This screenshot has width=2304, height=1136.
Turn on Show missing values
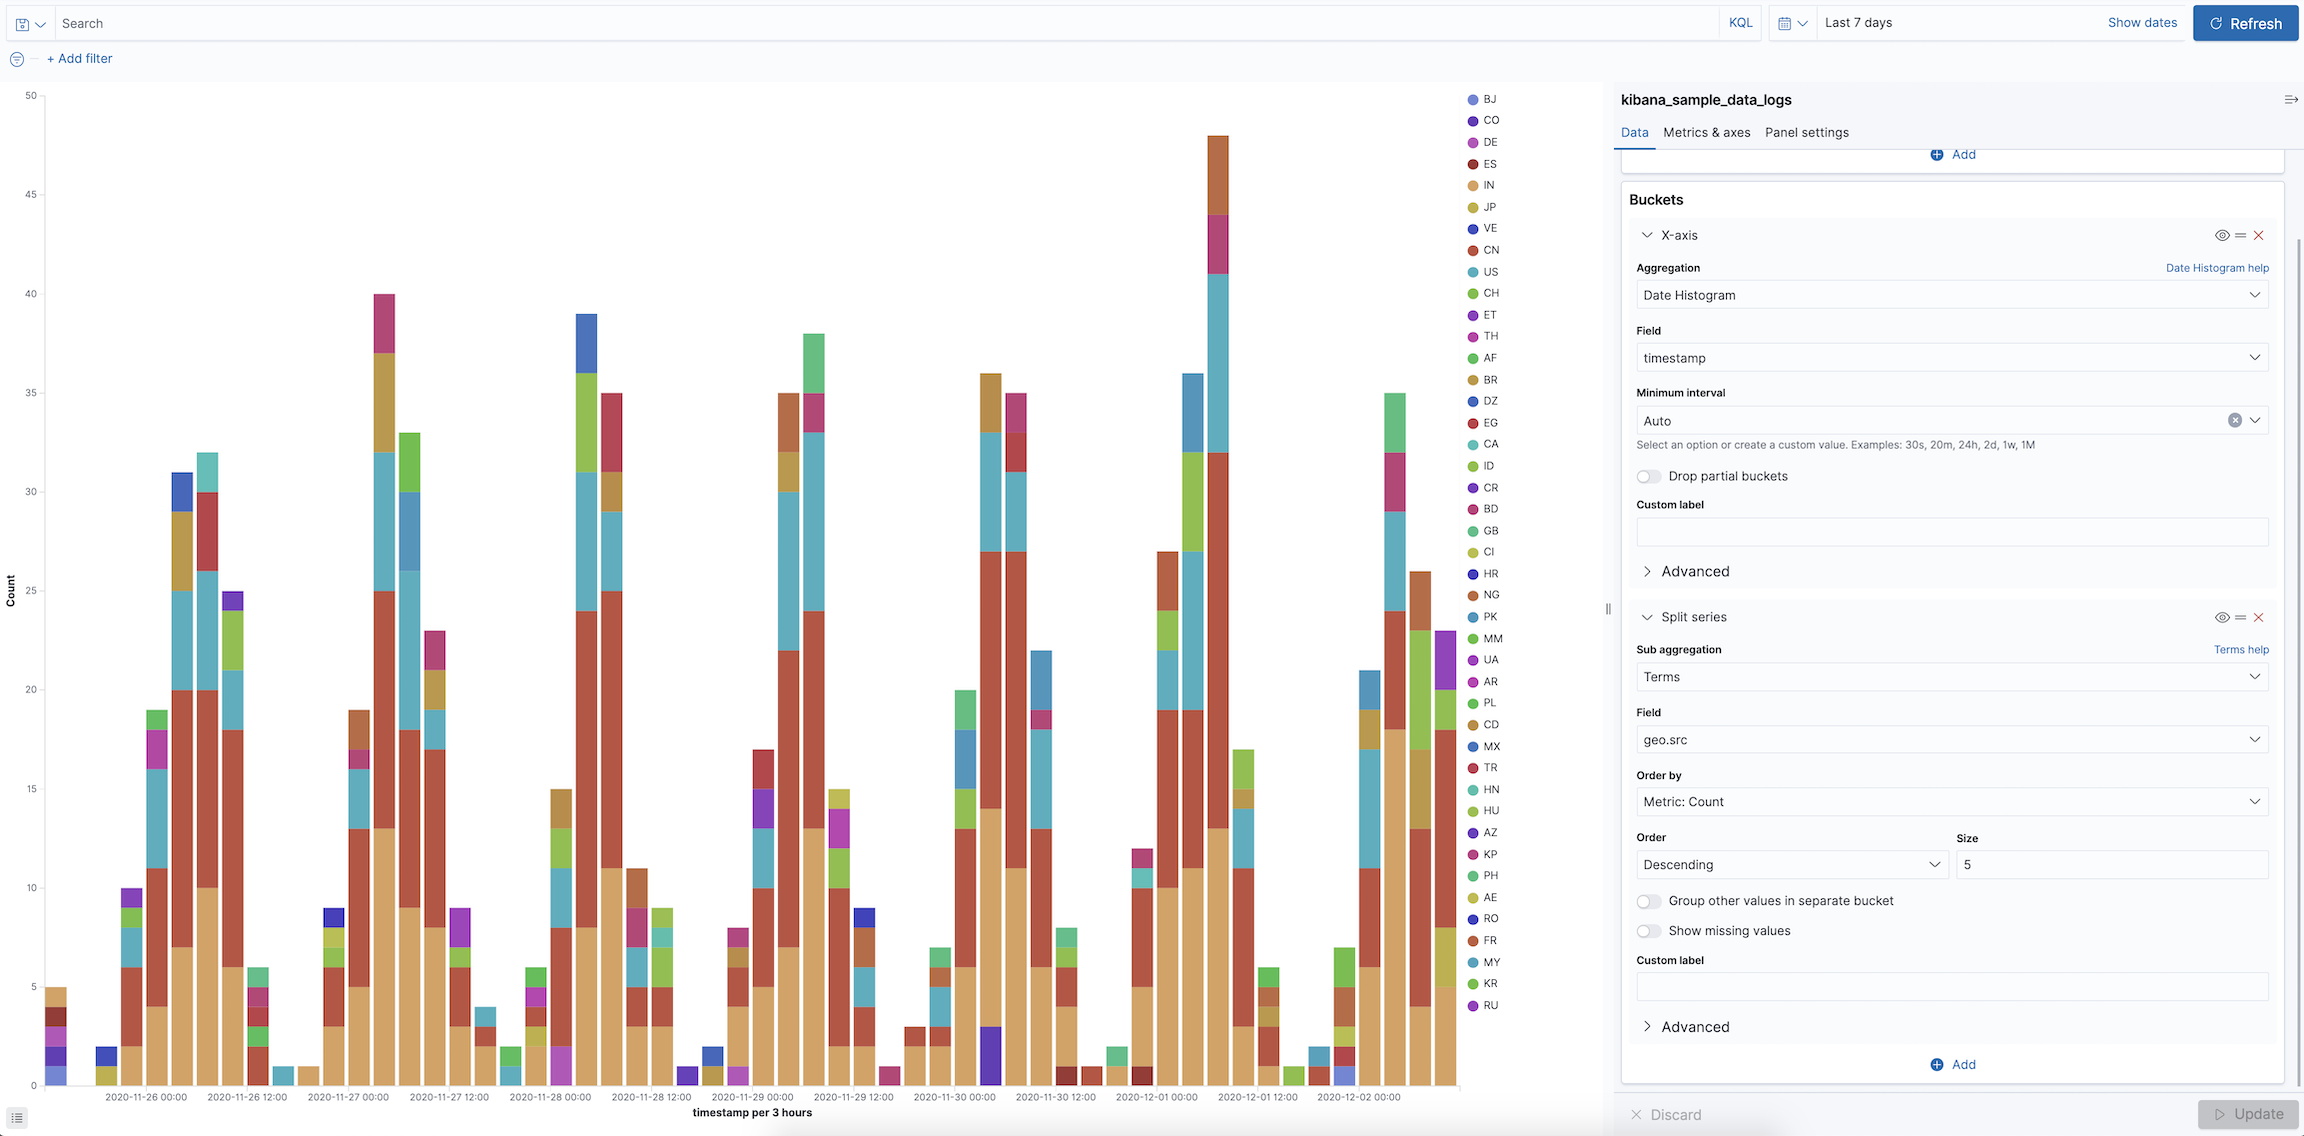tap(1648, 931)
